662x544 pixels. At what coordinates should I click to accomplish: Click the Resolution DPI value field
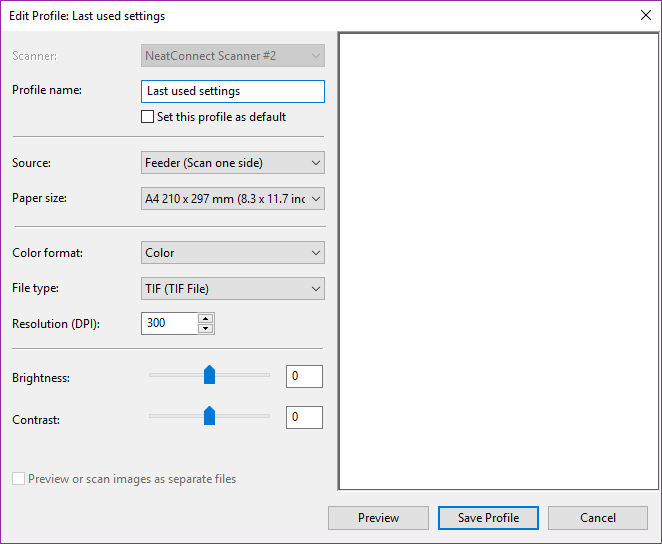tap(169, 323)
